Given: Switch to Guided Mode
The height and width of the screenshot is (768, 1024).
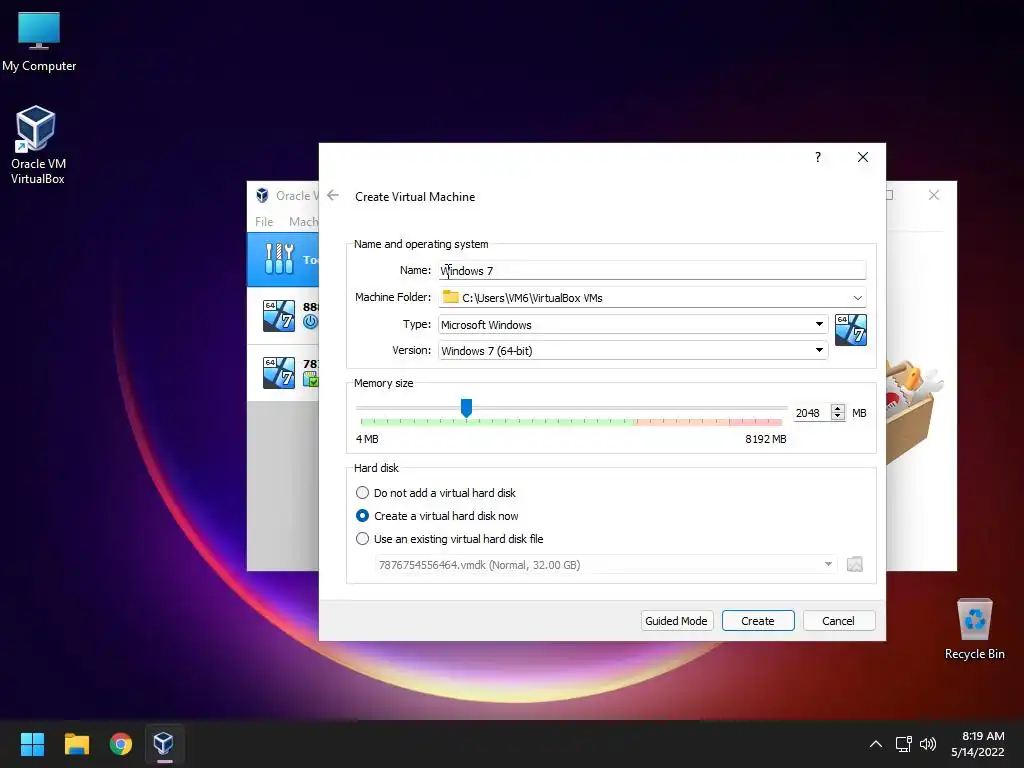Looking at the screenshot, I should coord(677,620).
